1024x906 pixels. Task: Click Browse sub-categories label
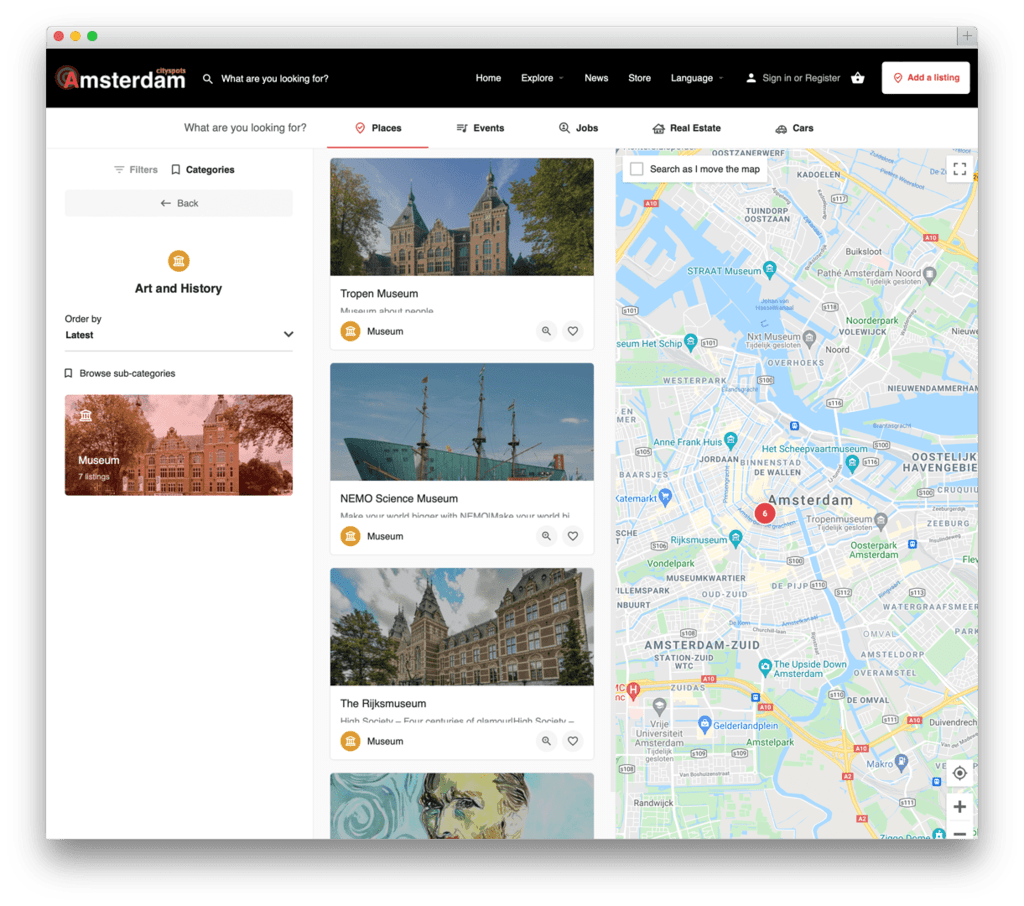[127, 374]
